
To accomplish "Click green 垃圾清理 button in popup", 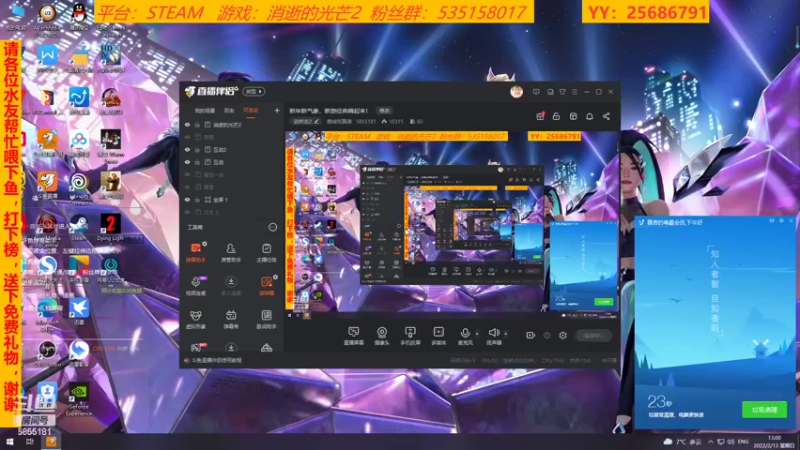I will [764, 409].
